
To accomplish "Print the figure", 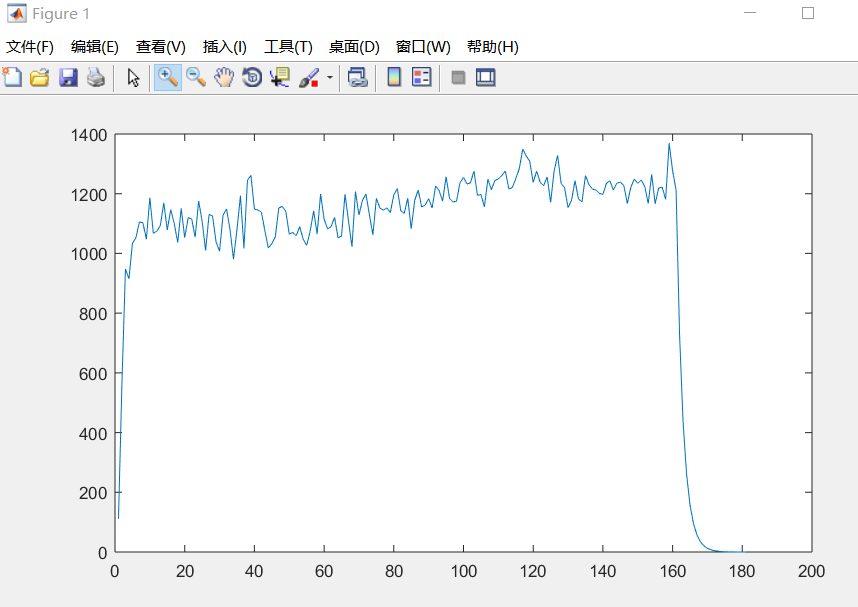I will point(94,78).
